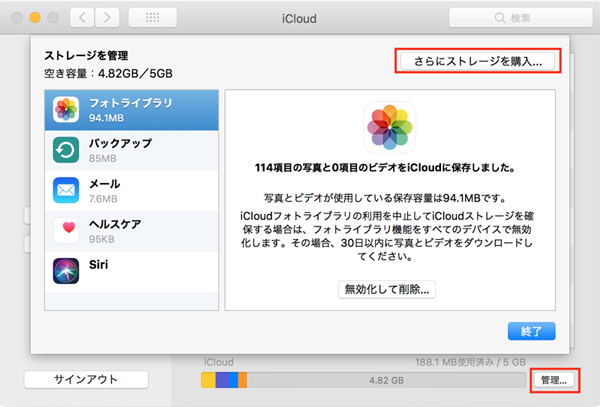Select the フォトライブラリ row label
The width and height of the screenshot is (600, 407).
point(130,103)
